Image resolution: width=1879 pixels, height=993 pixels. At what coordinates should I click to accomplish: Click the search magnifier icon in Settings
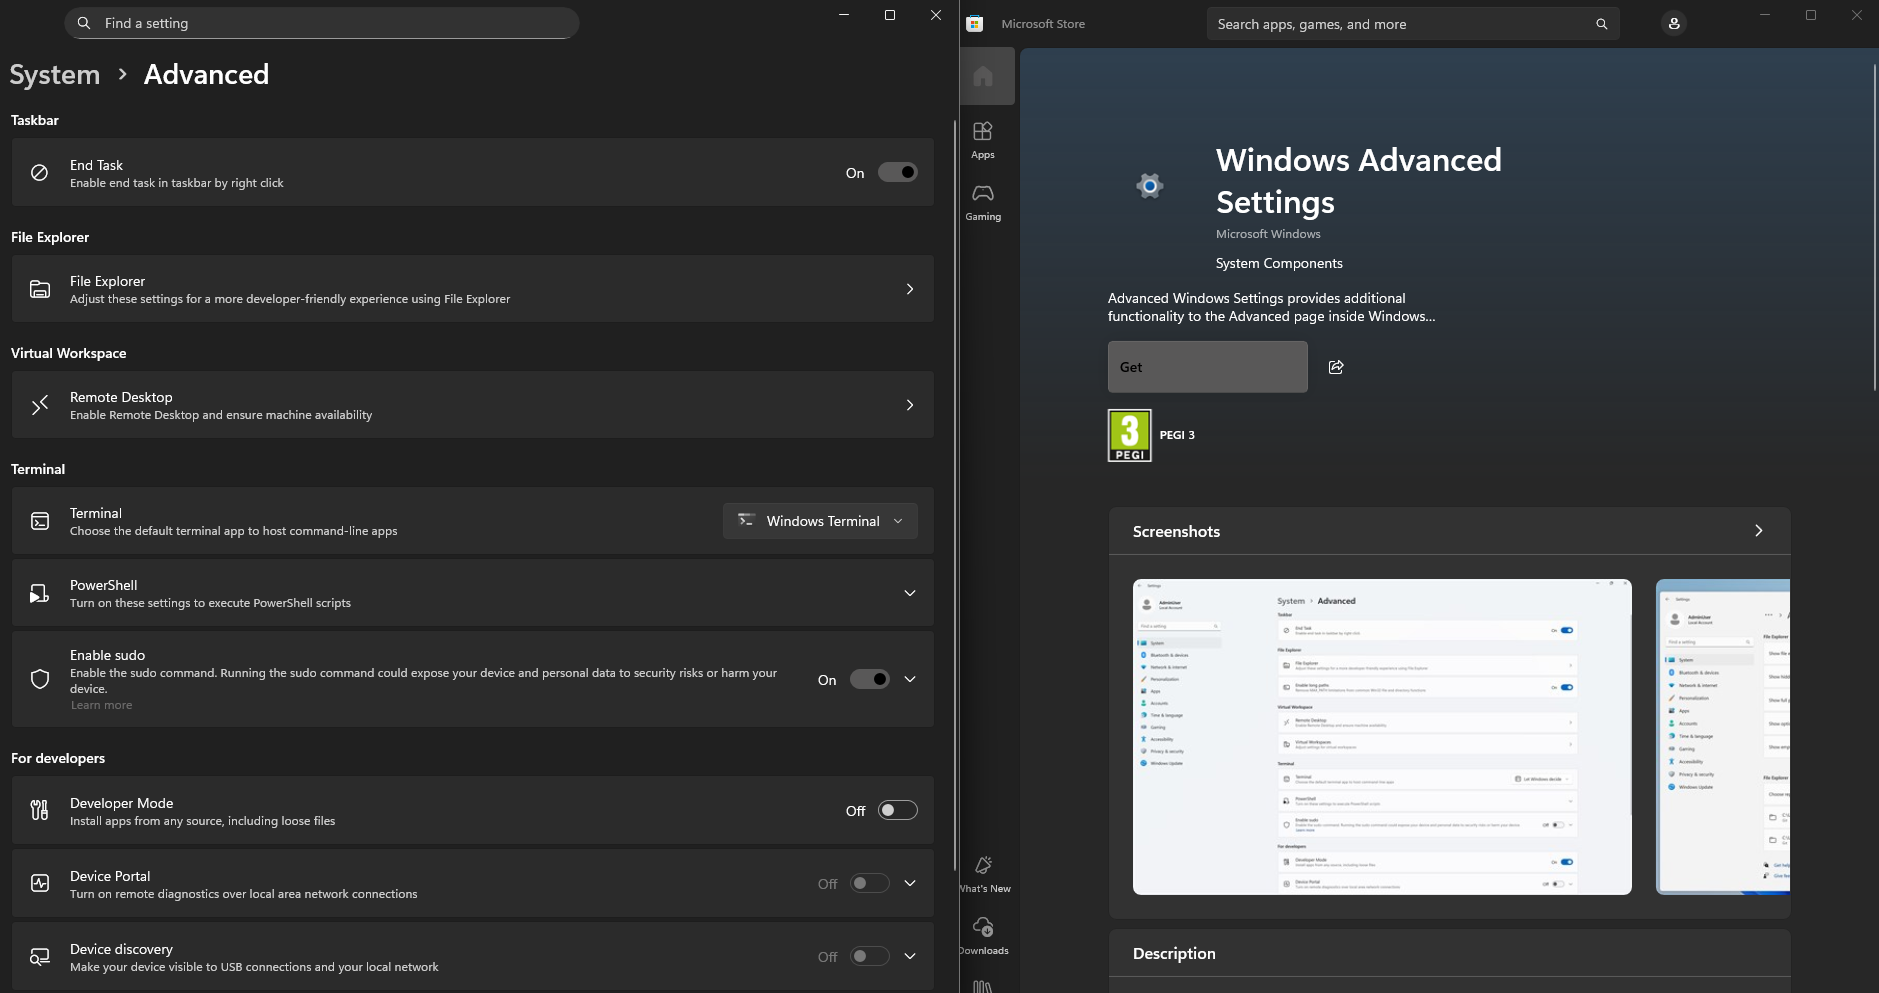[x=84, y=23]
